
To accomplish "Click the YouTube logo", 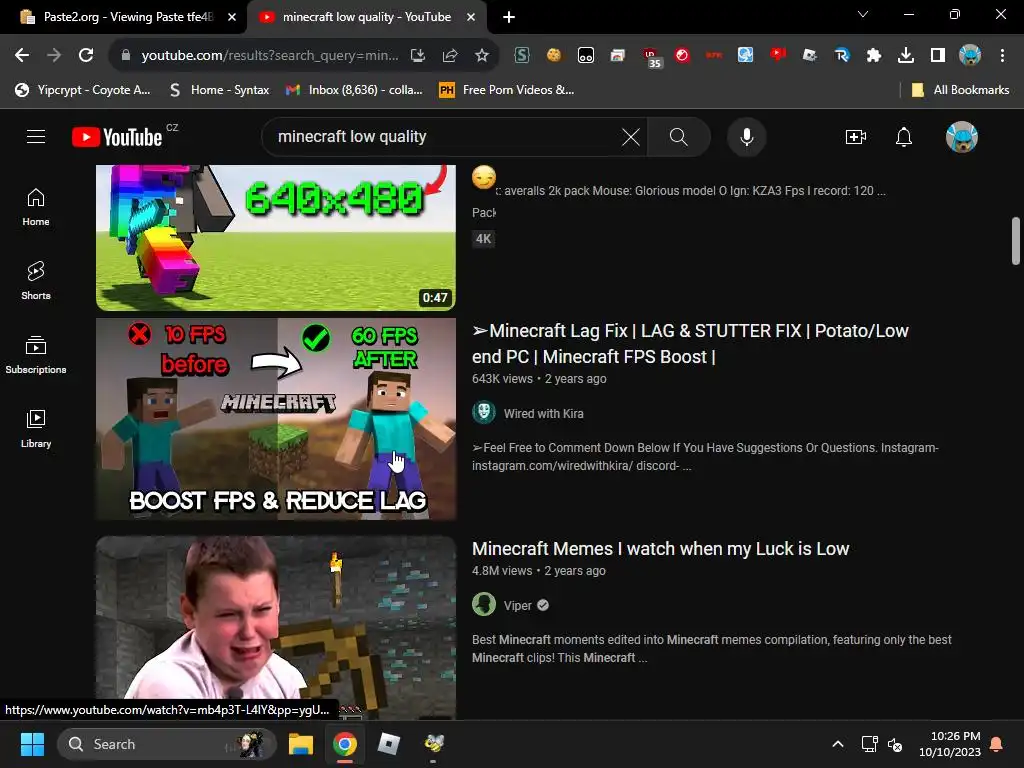I will pyautogui.click(x=118, y=137).
